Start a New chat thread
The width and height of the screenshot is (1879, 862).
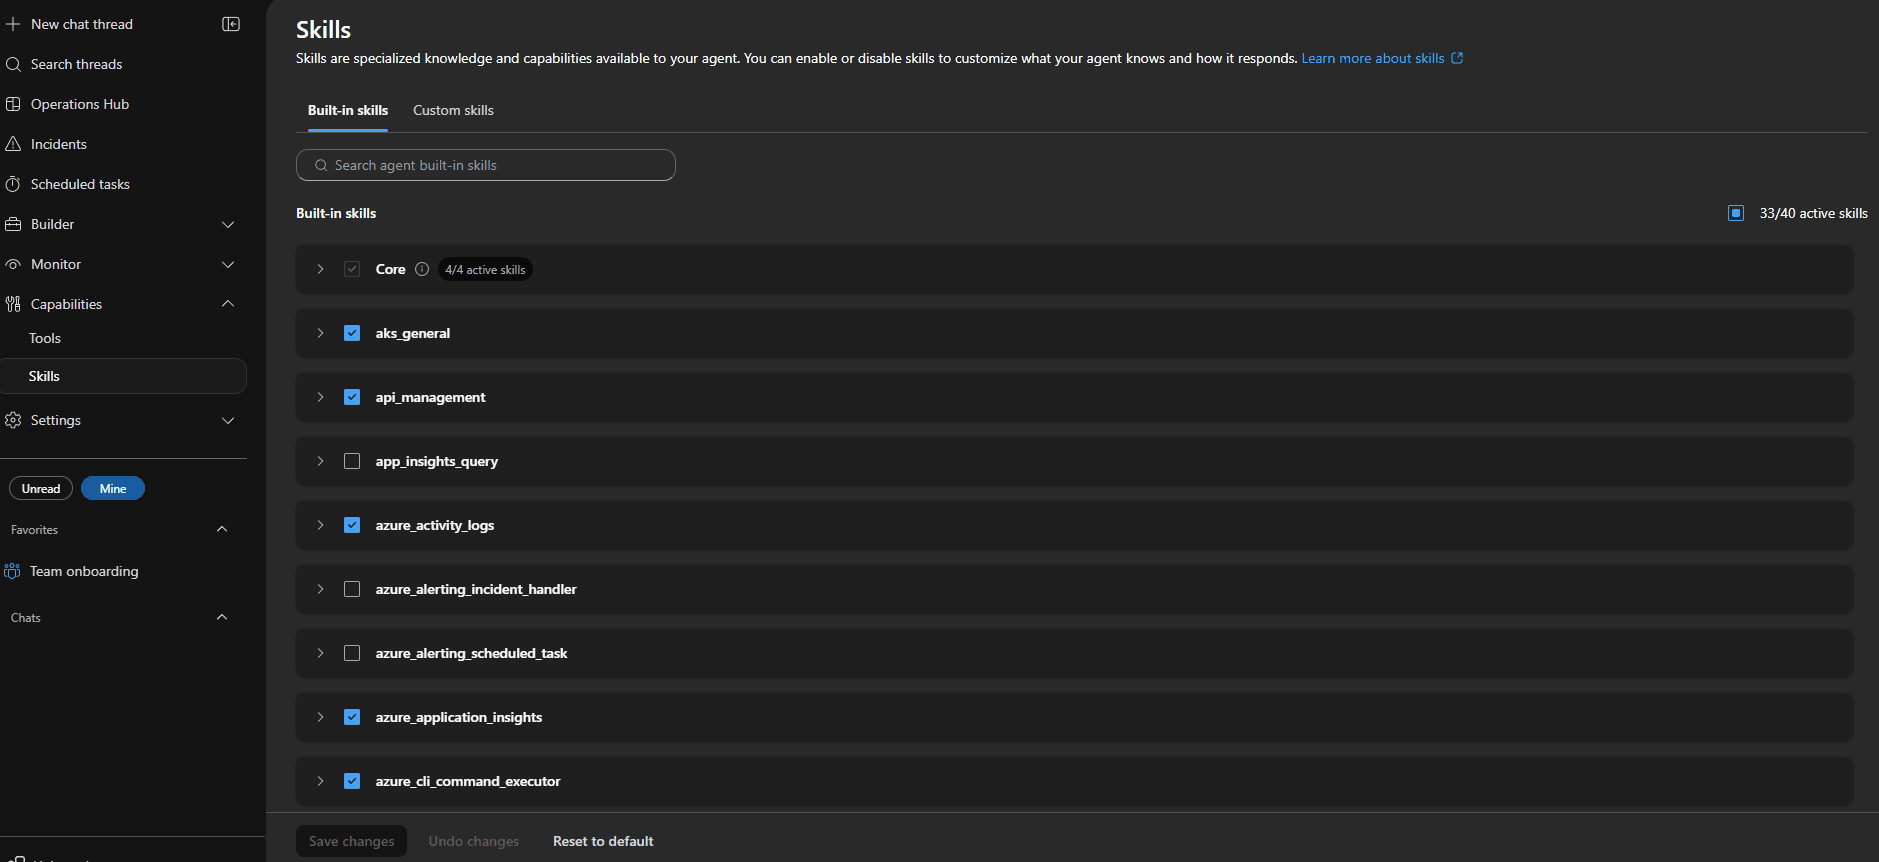[x=82, y=24]
